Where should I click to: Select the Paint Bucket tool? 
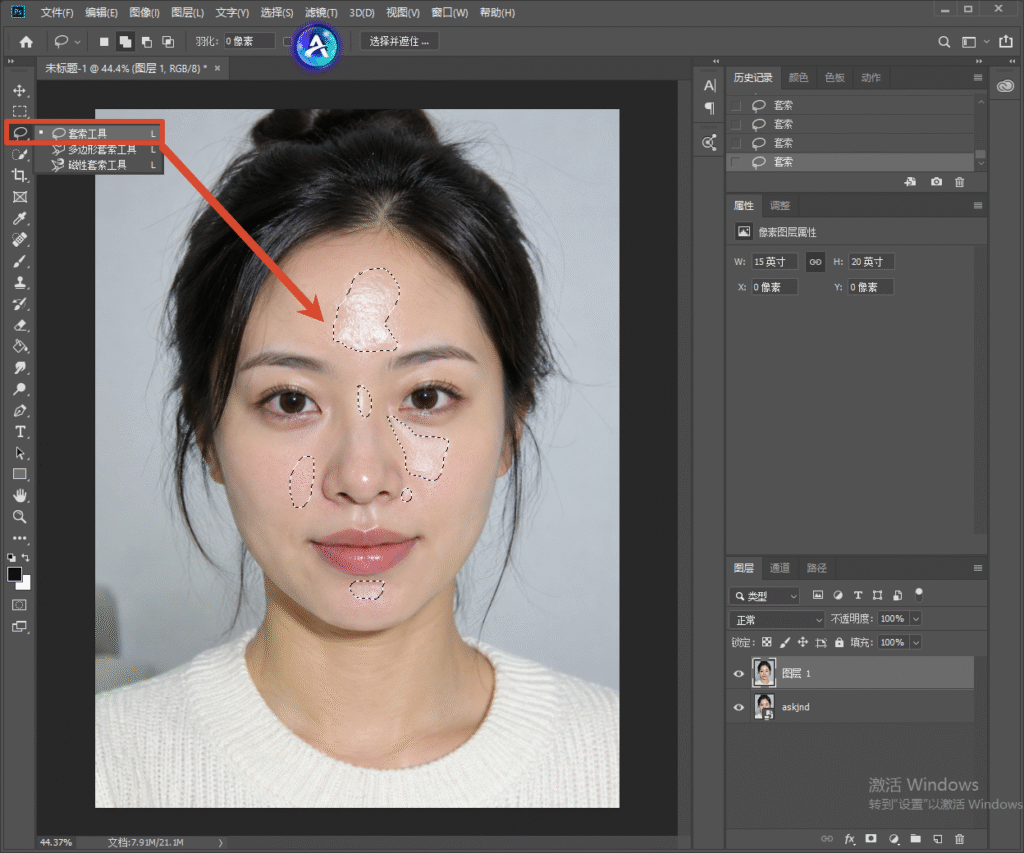pyautogui.click(x=20, y=347)
